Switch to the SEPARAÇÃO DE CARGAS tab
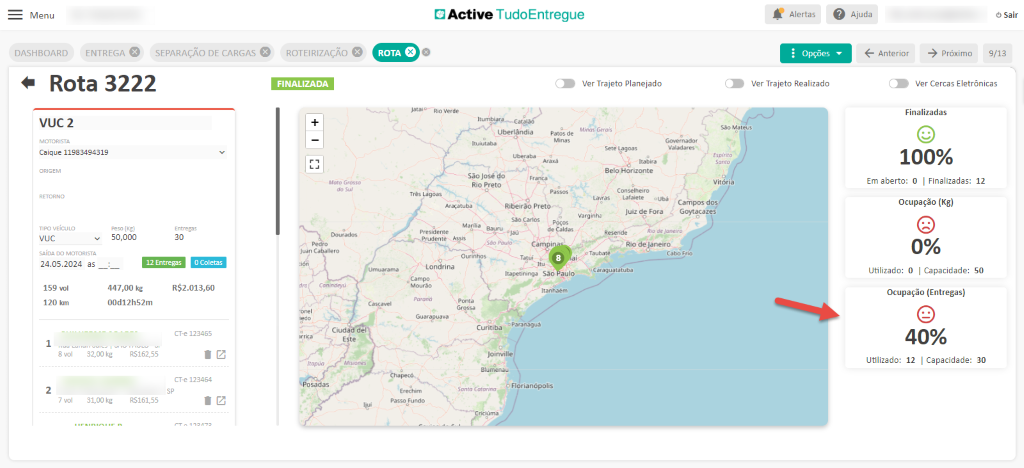 [205, 53]
